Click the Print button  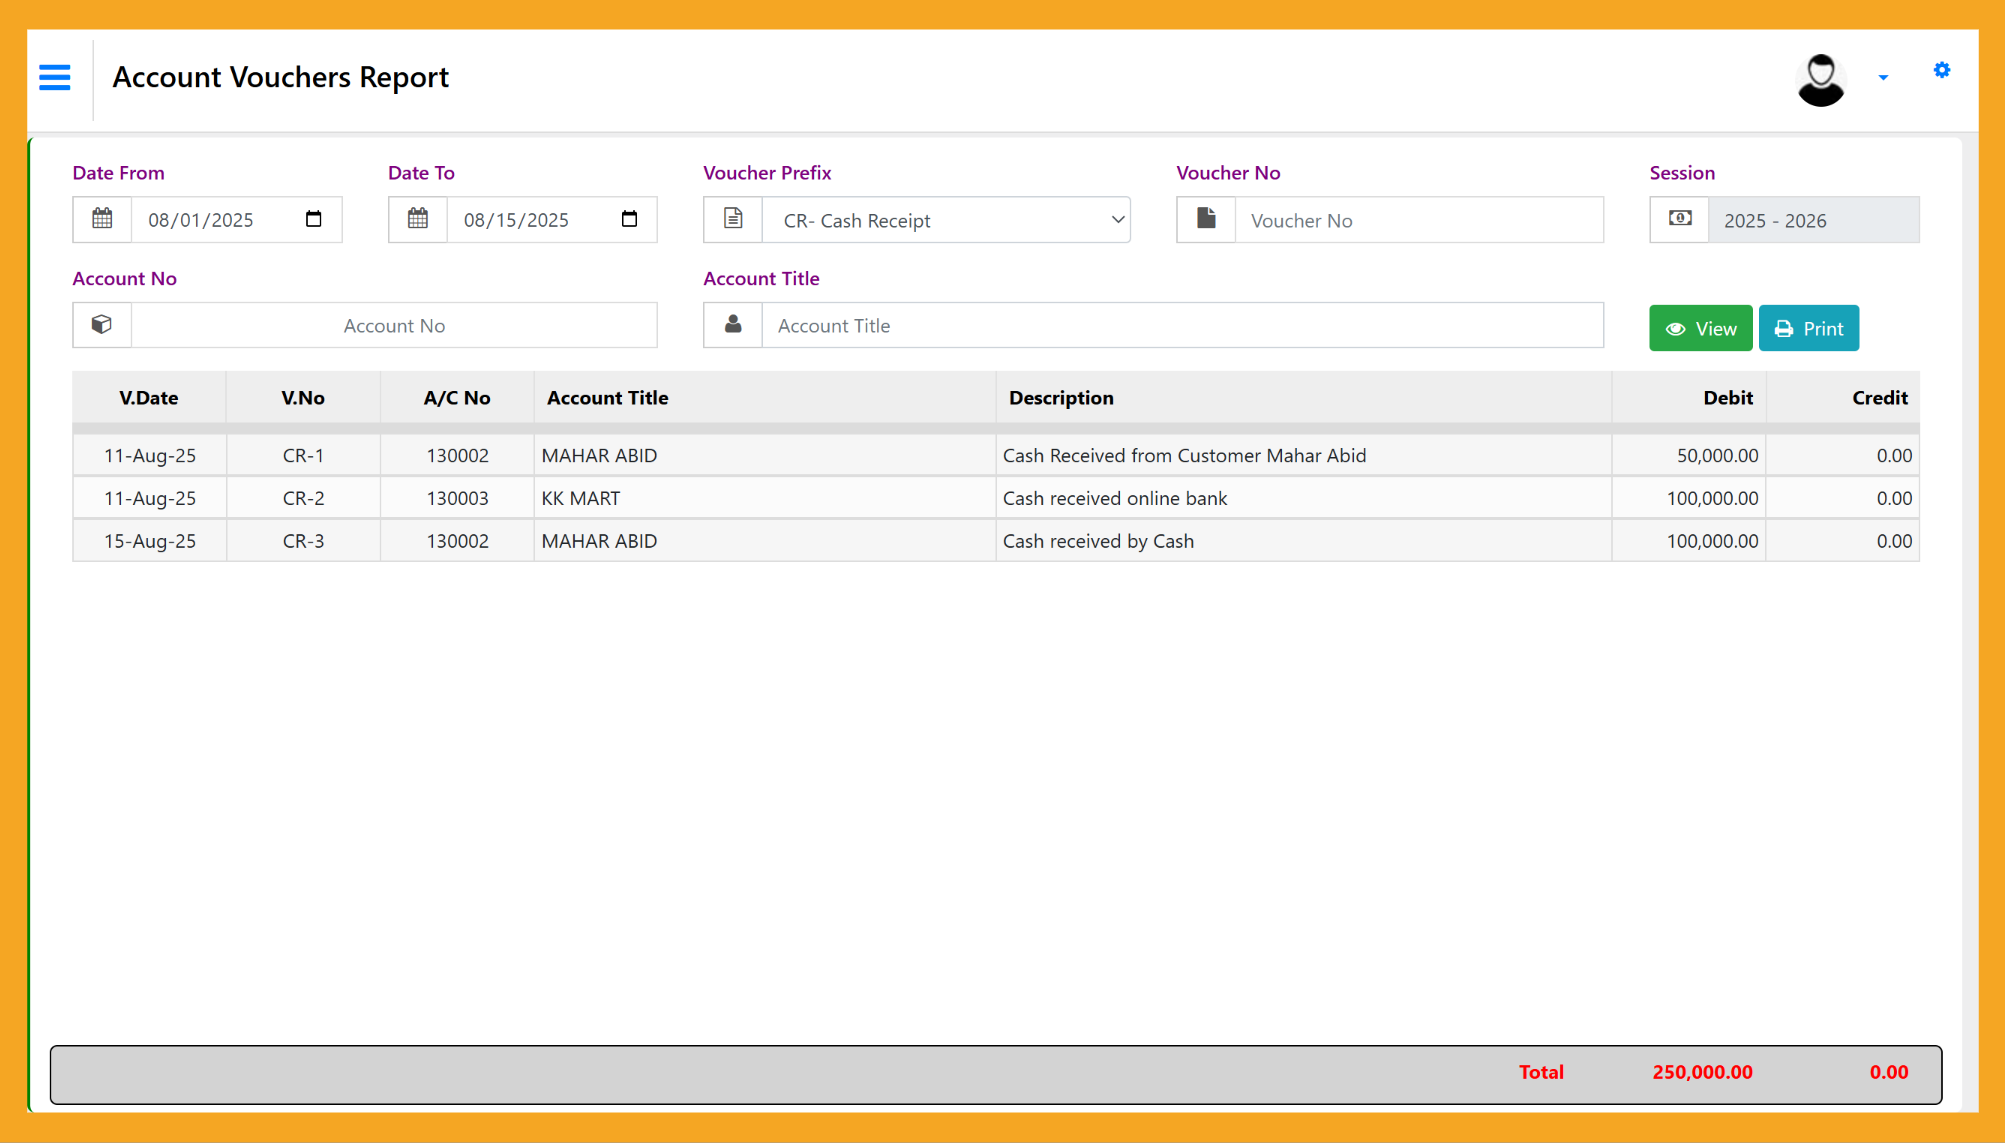coord(1808,328)
